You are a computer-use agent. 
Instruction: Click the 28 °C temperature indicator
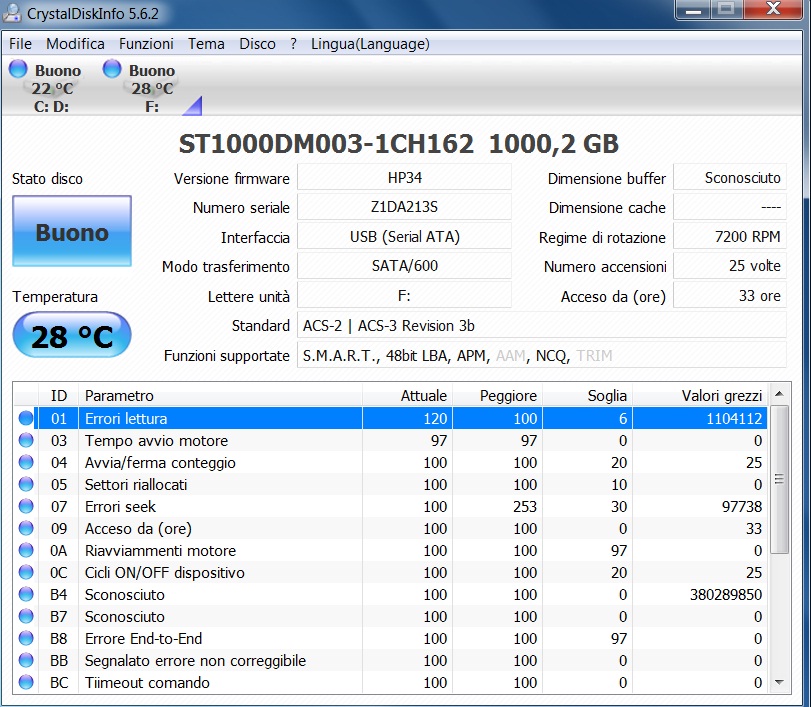coord(72,335)
